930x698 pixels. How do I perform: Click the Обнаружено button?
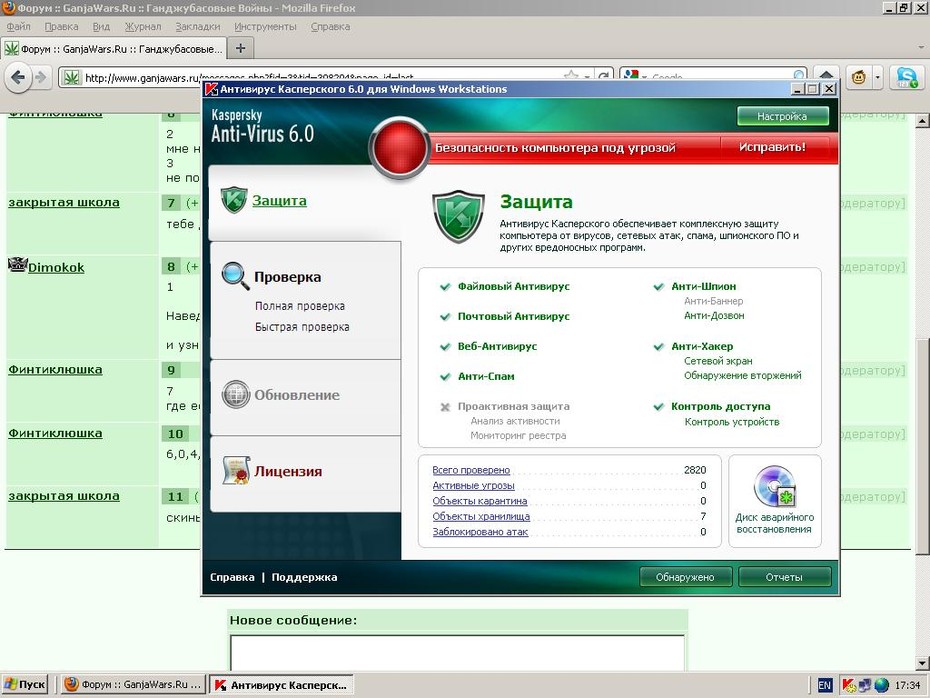(685, 577)
